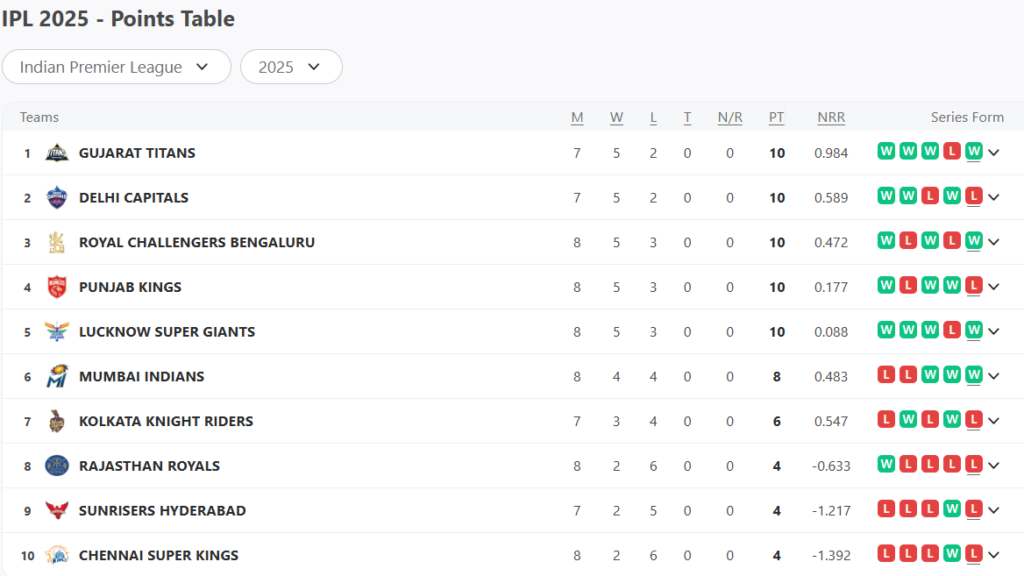
Task: Open the Delhi Capitals team page link
Action: tap(134, 197)
